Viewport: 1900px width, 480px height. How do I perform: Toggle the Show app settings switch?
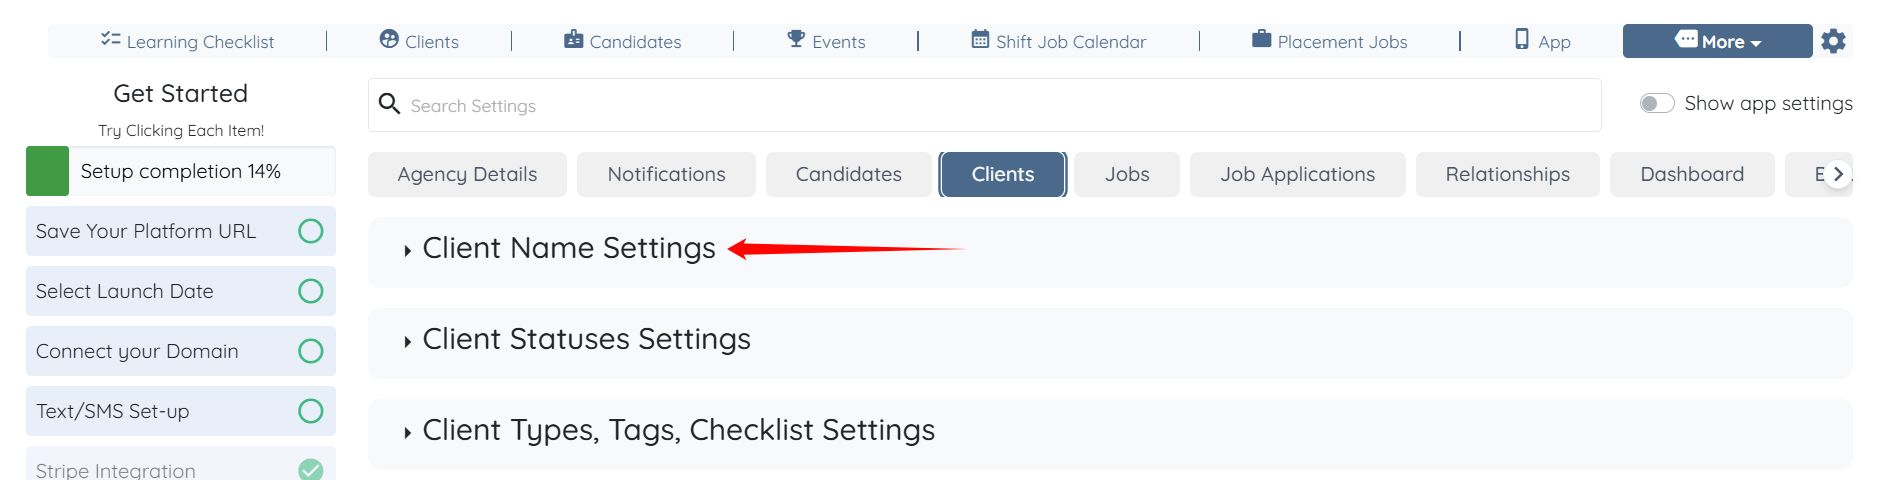[1657, 104]
